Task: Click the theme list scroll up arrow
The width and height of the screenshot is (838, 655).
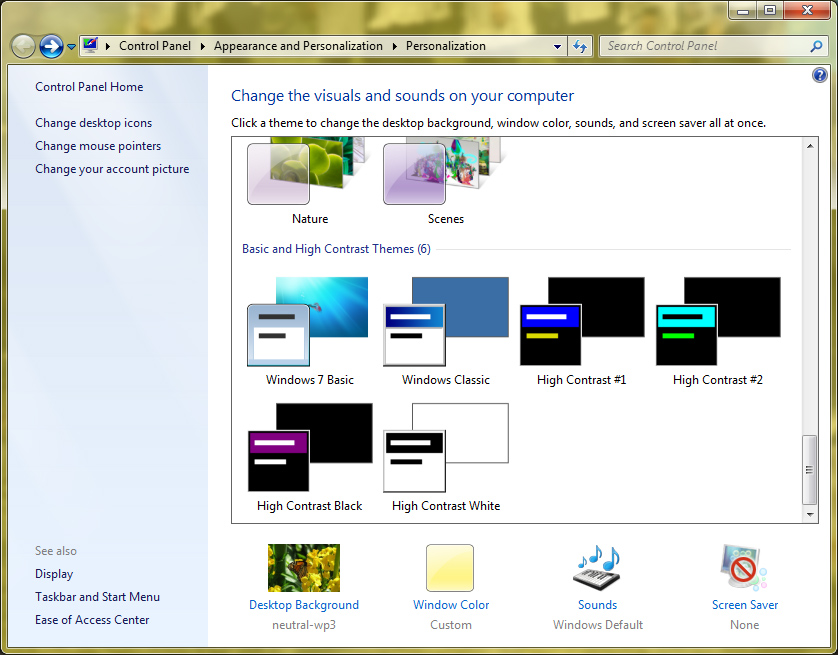Action: tap(810, 146)
